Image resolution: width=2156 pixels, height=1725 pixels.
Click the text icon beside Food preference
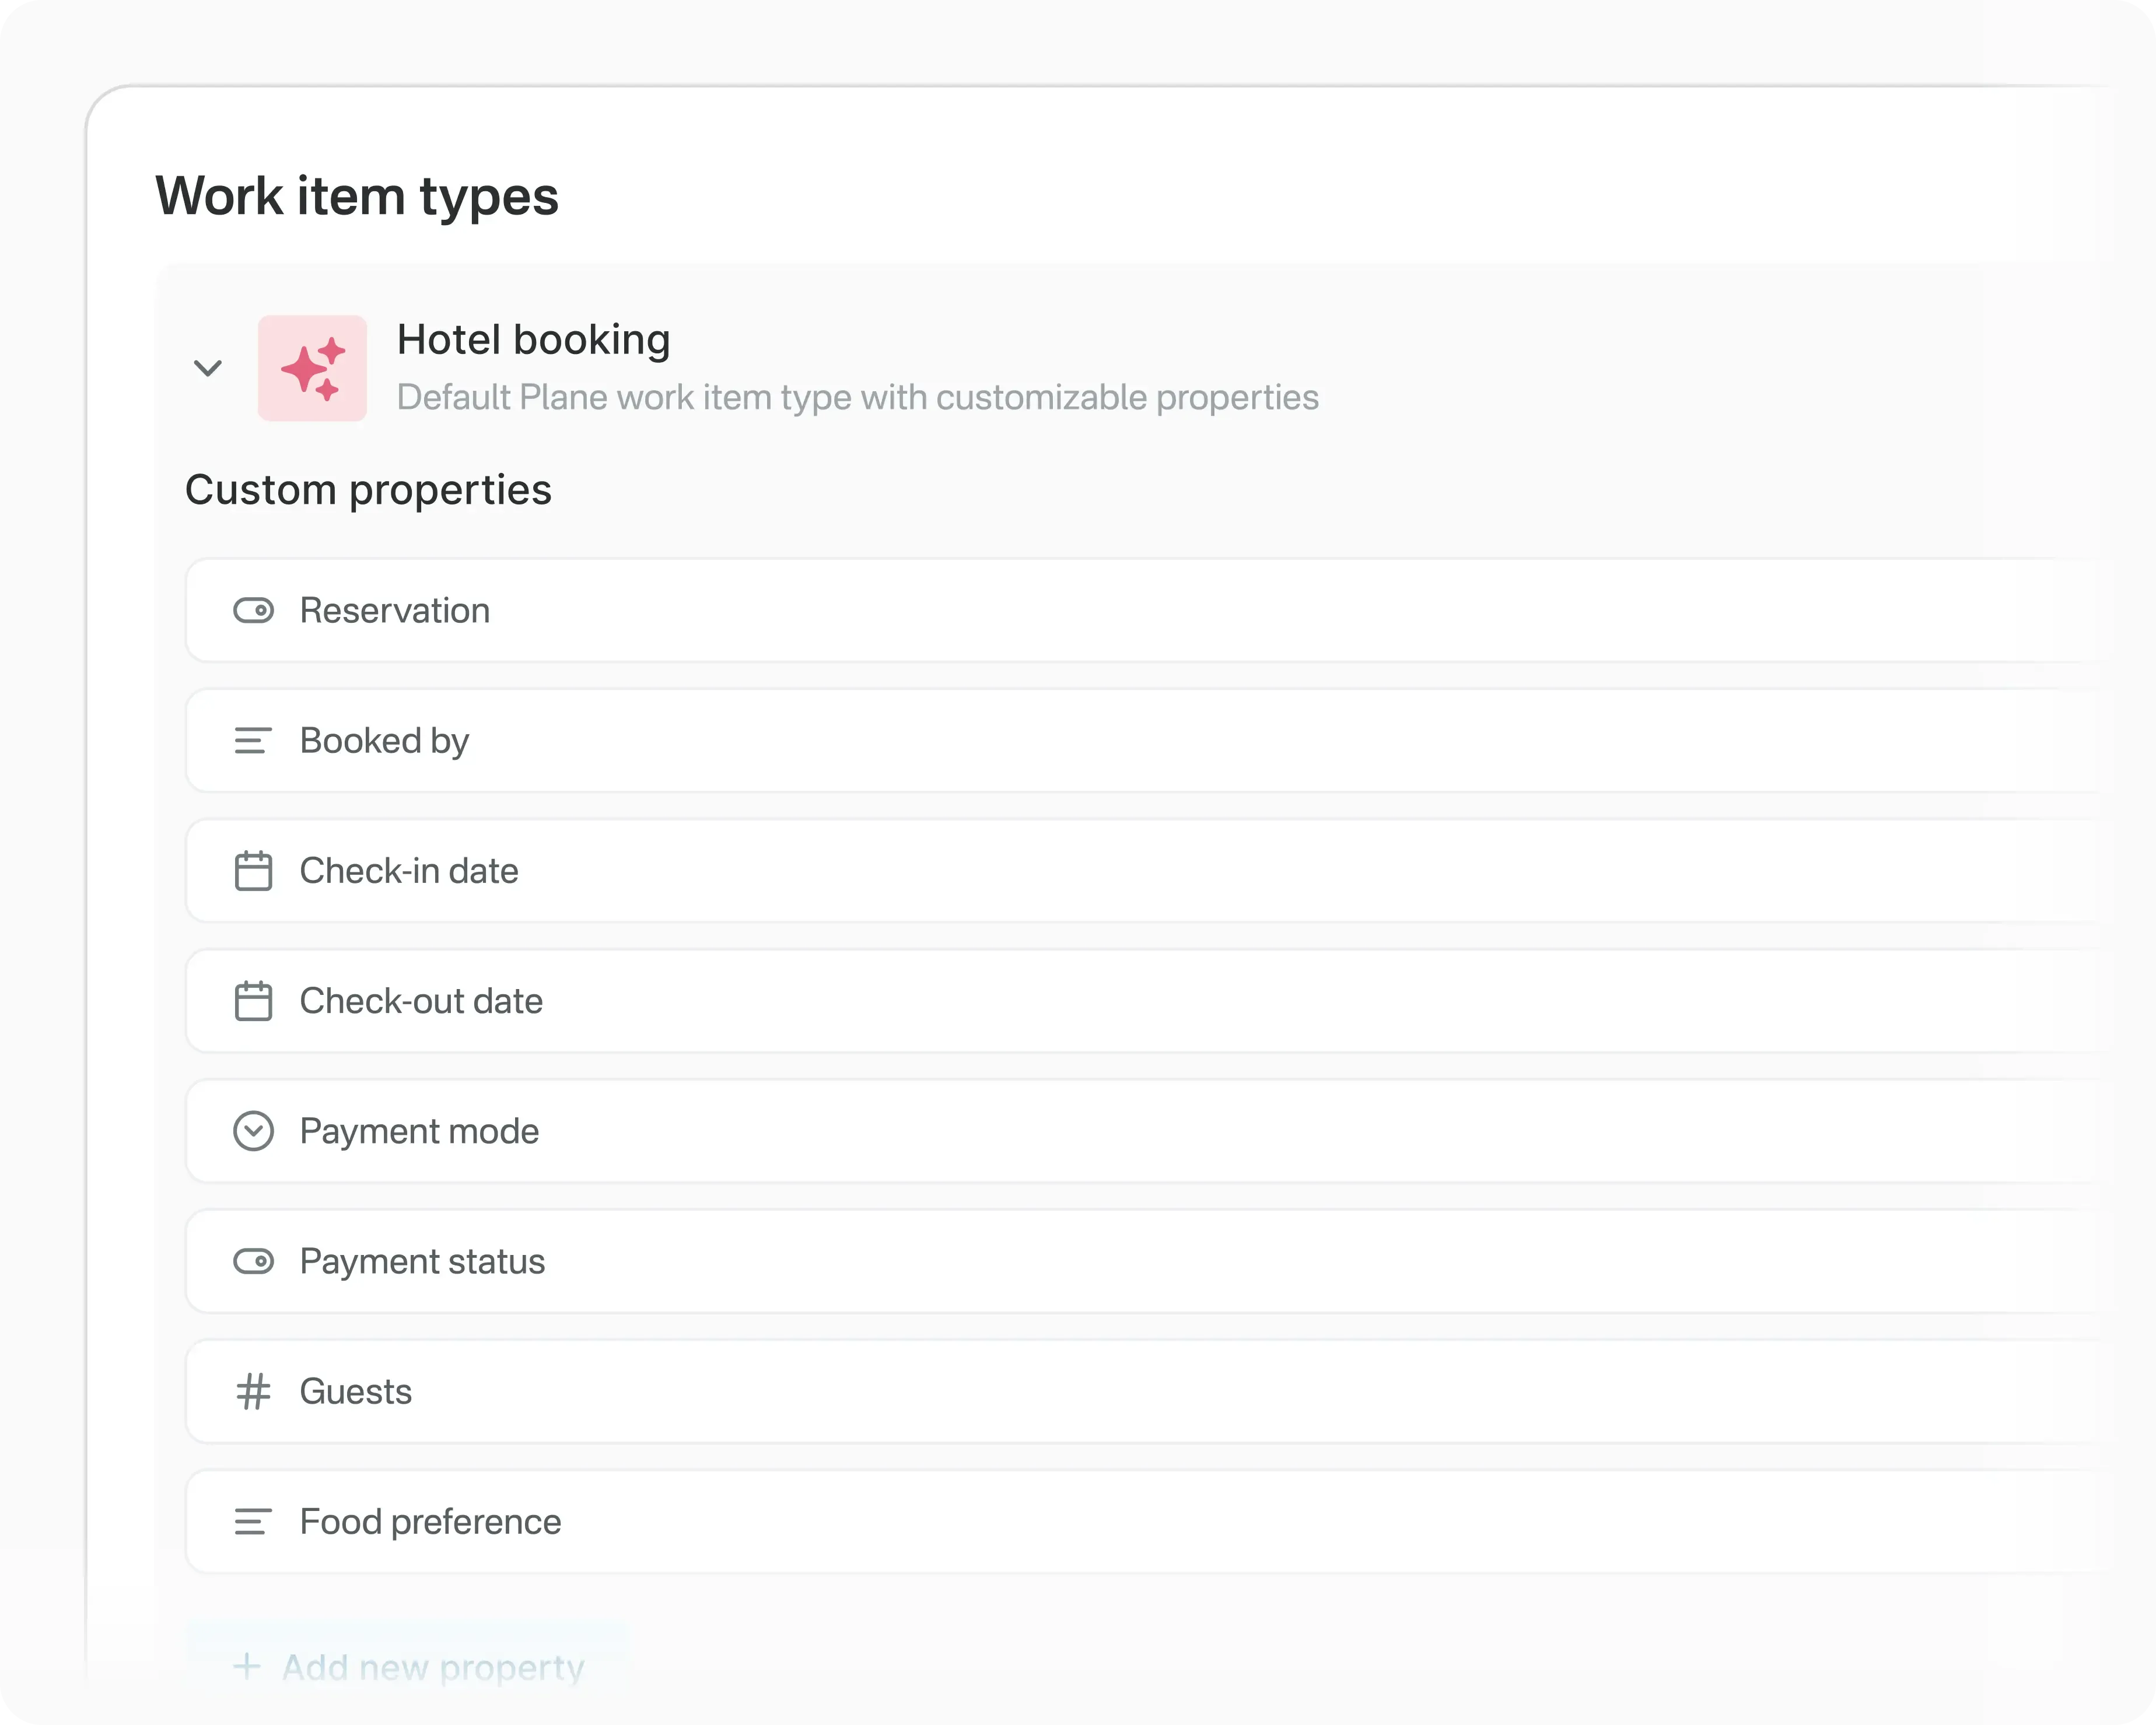click(251, 1521)
